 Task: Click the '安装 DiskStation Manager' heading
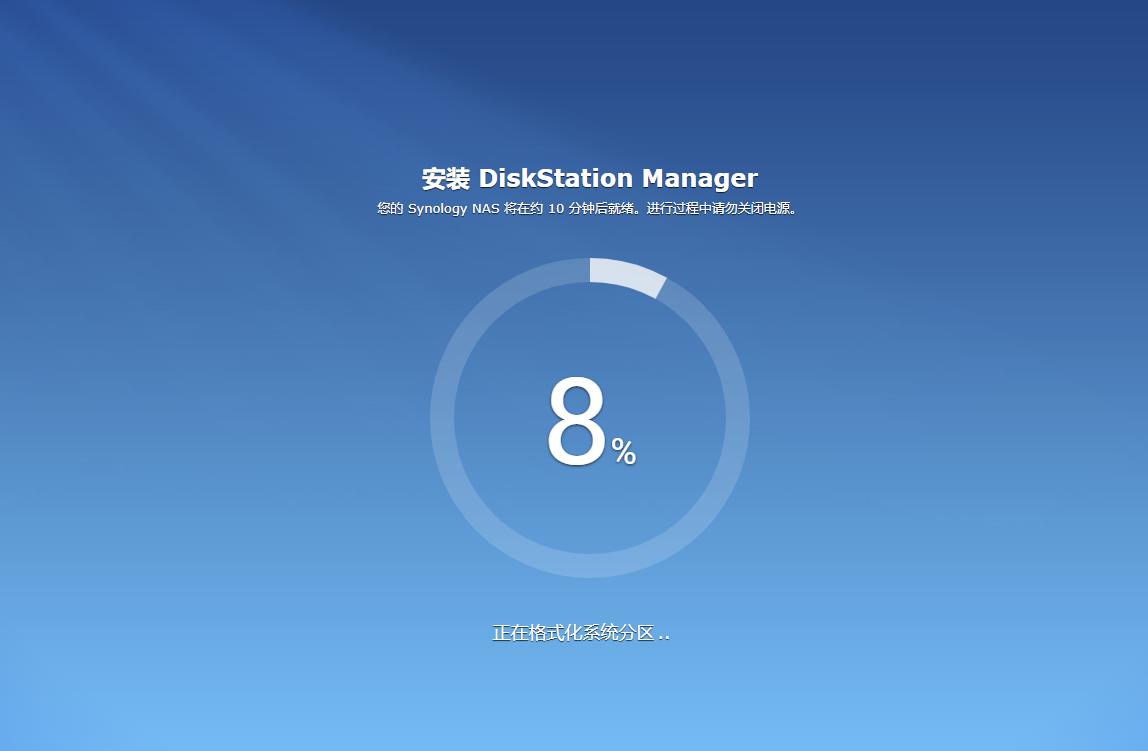pos(589,178)
